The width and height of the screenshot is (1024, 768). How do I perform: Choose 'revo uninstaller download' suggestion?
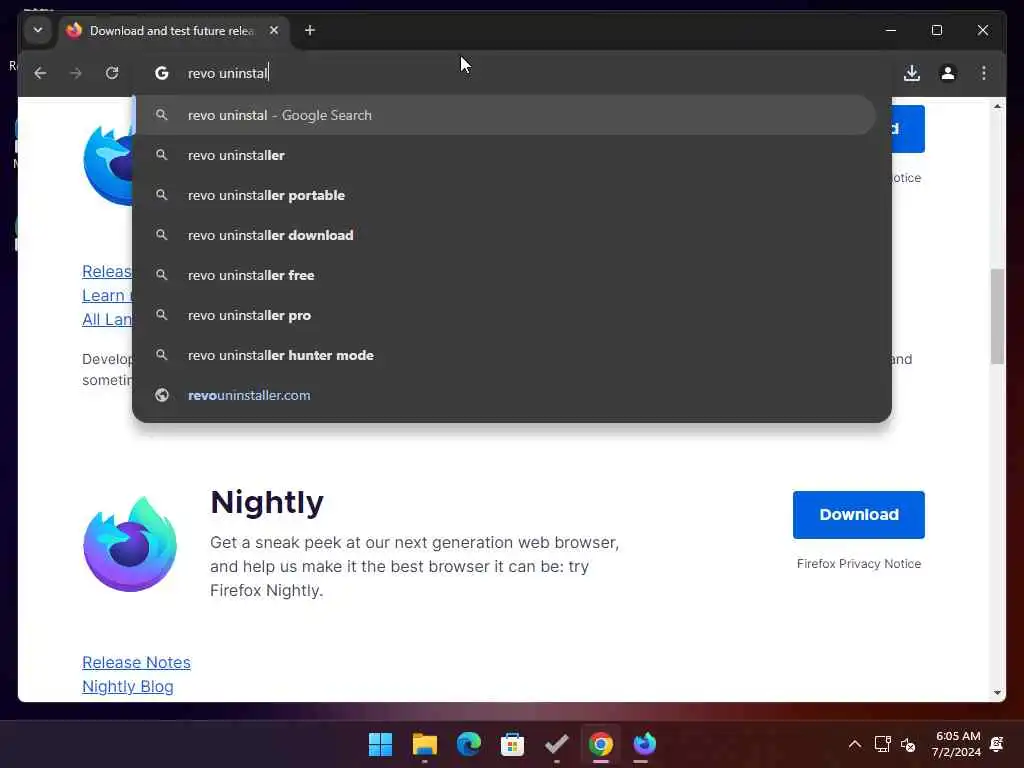point(504,235)
